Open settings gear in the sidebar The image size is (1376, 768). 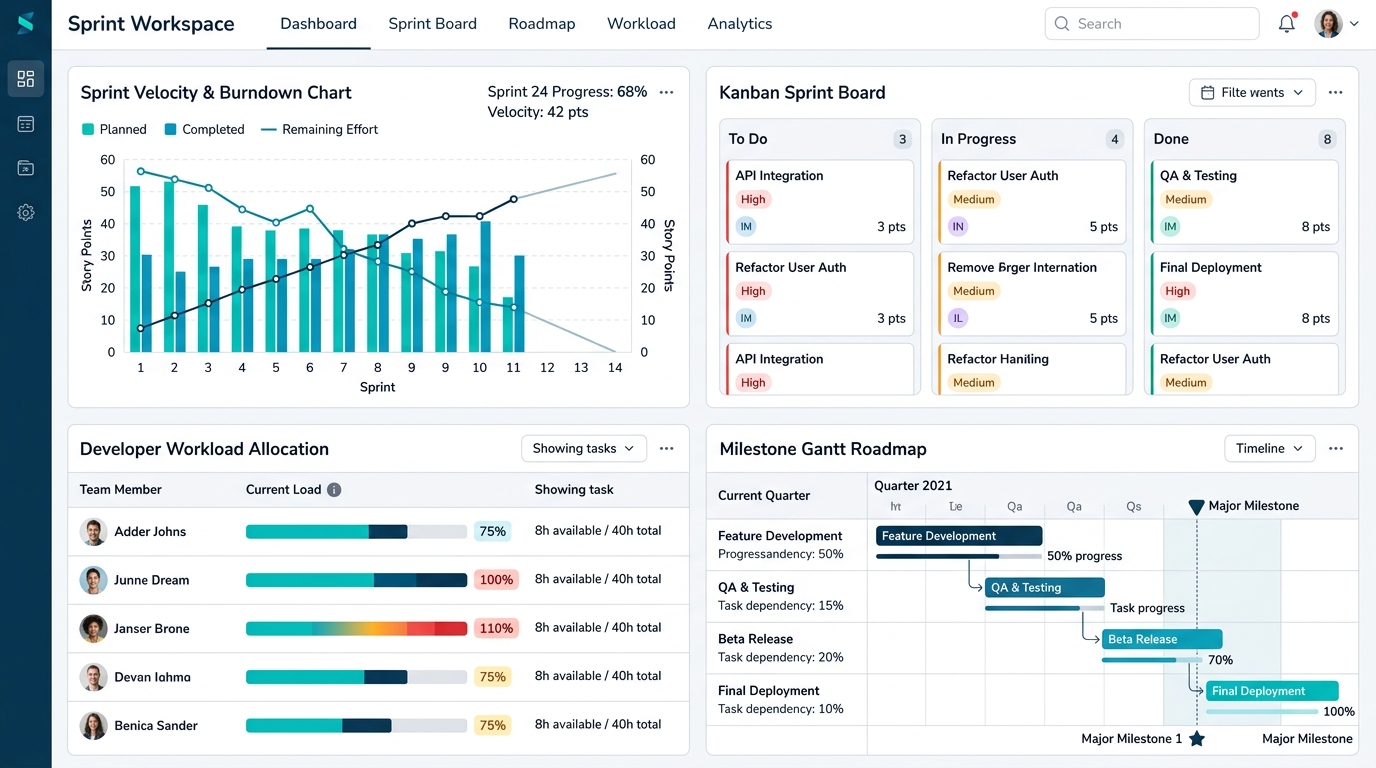click(26, 212)
